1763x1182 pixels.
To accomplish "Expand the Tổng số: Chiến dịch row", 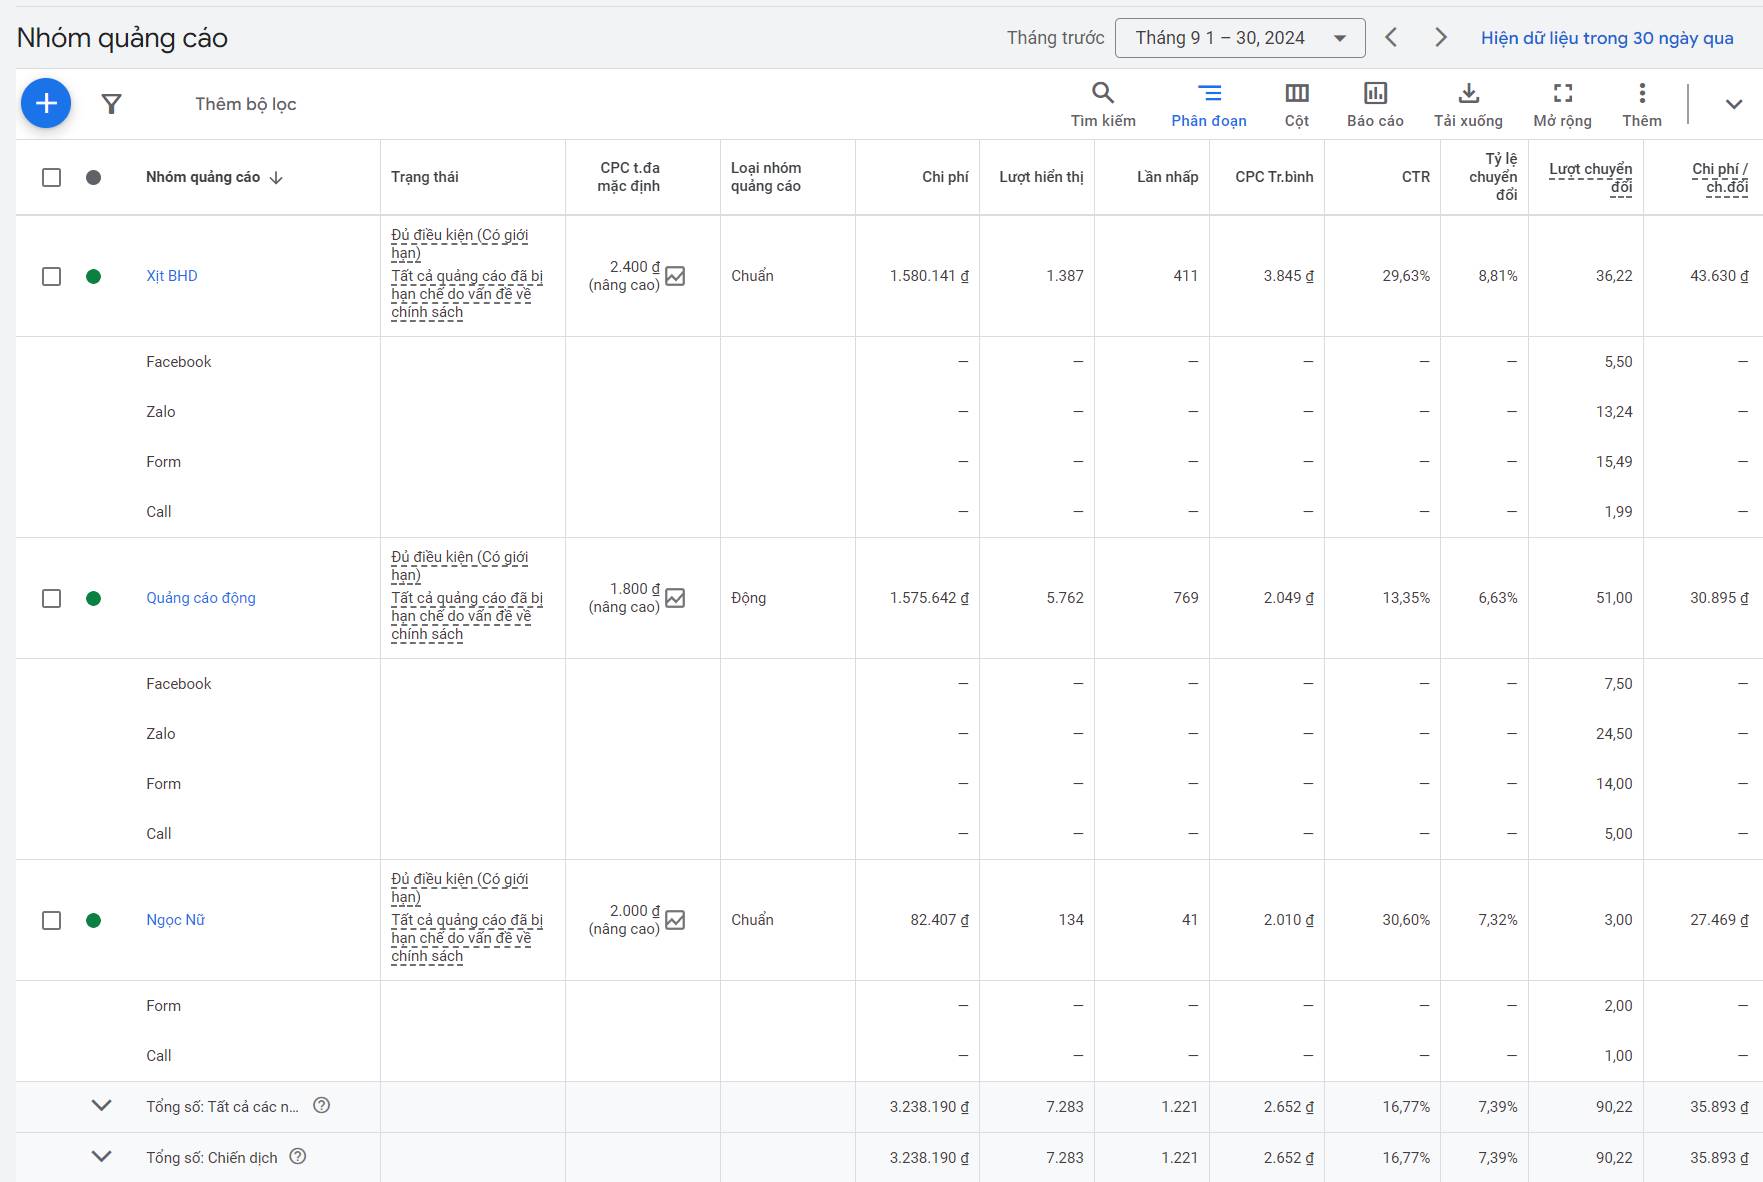I will pyautogui.click(x=101, y=1157).
